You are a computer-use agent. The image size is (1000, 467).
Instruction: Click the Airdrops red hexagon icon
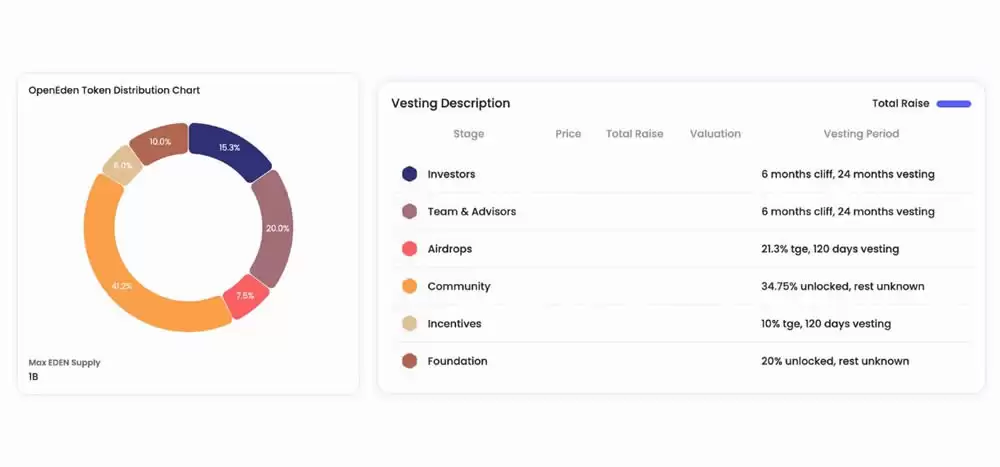coord(409,249)
